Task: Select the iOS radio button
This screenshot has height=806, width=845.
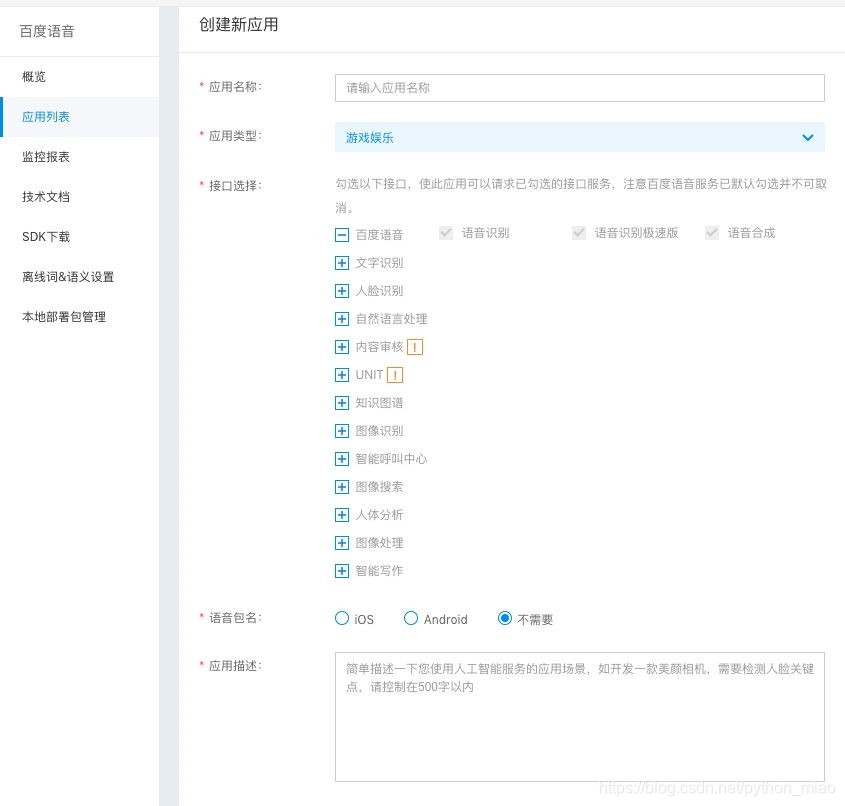Action: click(341, 618)
